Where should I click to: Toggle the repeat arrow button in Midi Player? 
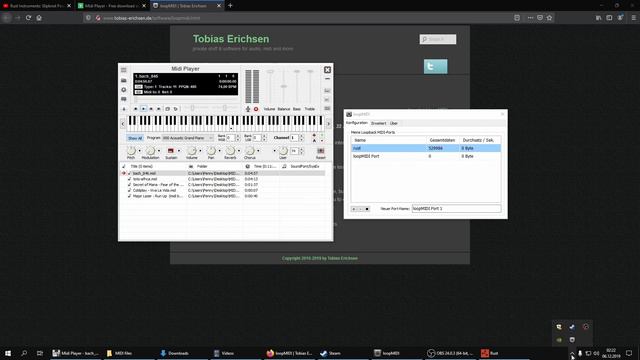(176, 109)
